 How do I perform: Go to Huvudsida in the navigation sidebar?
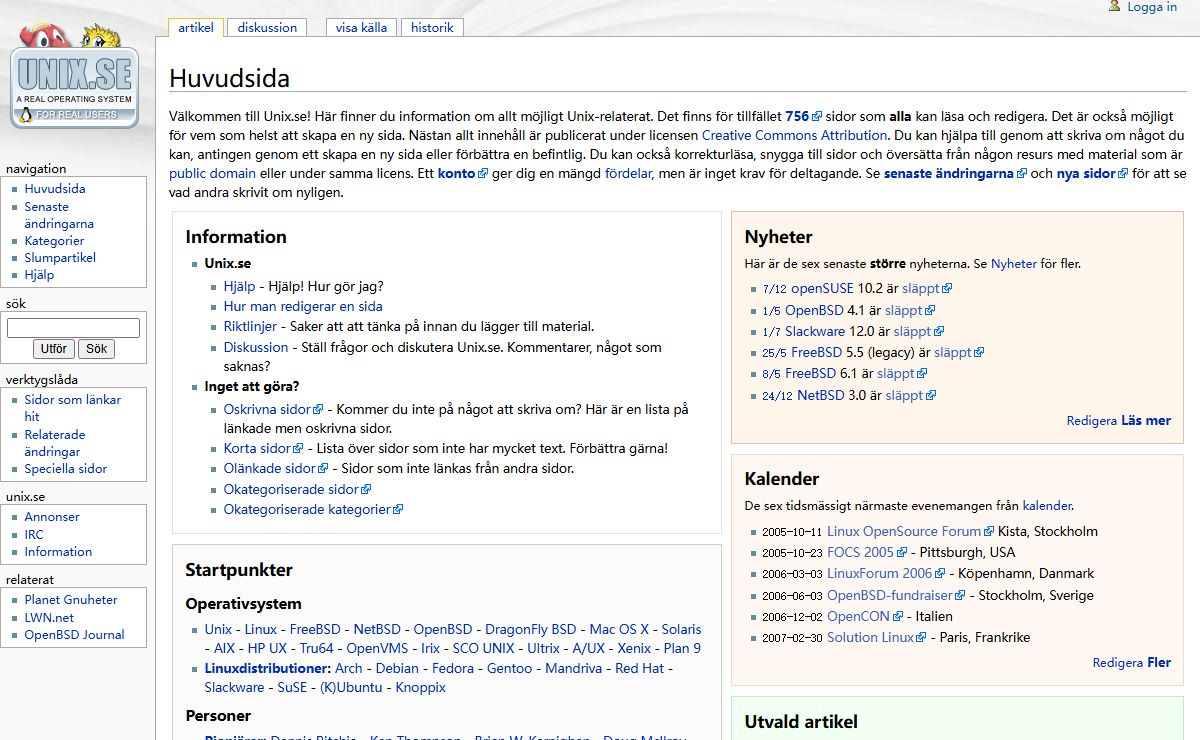tap(55, 188)
